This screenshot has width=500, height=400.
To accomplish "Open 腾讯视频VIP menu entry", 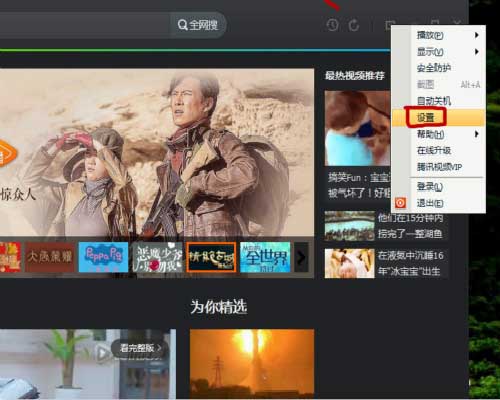I will [x=439, y=167].
